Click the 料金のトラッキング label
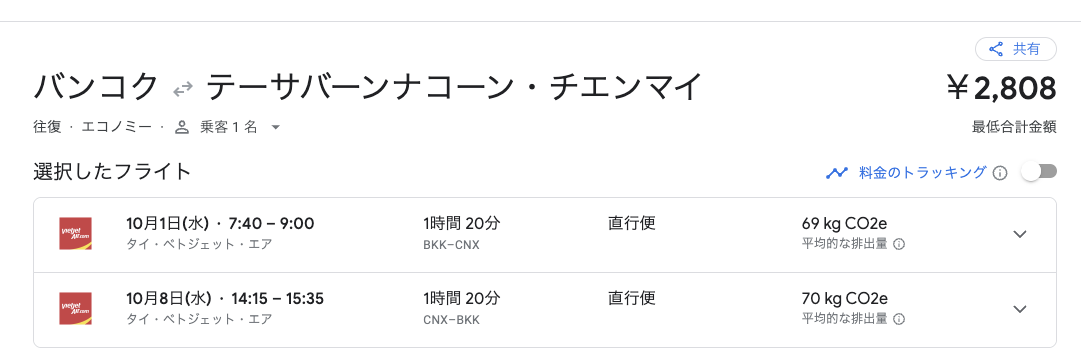Image resolution: width=1081 pixels, height=362 pixels. [x=922, y=172]
